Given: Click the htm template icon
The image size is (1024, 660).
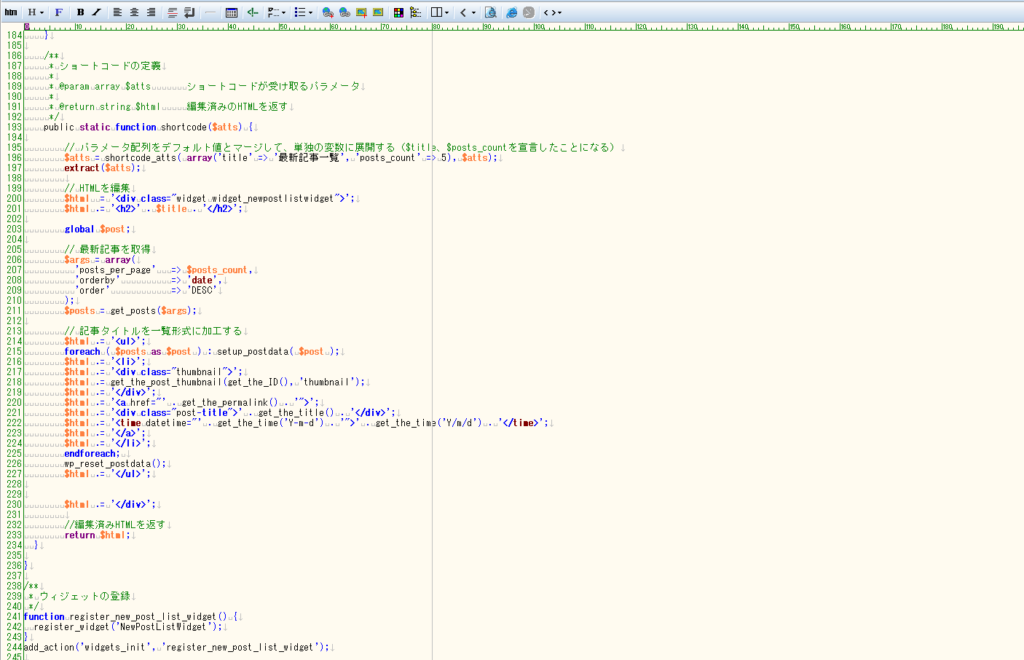Looking at the screenshot, I should click(x=10, y=12).
